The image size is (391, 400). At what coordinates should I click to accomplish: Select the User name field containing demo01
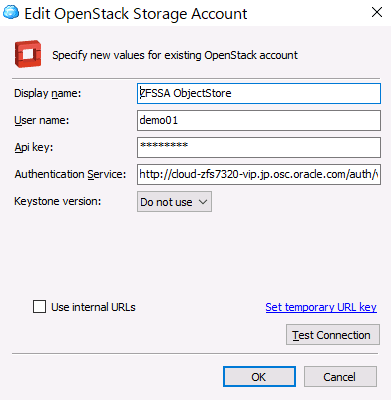point(259,120)
